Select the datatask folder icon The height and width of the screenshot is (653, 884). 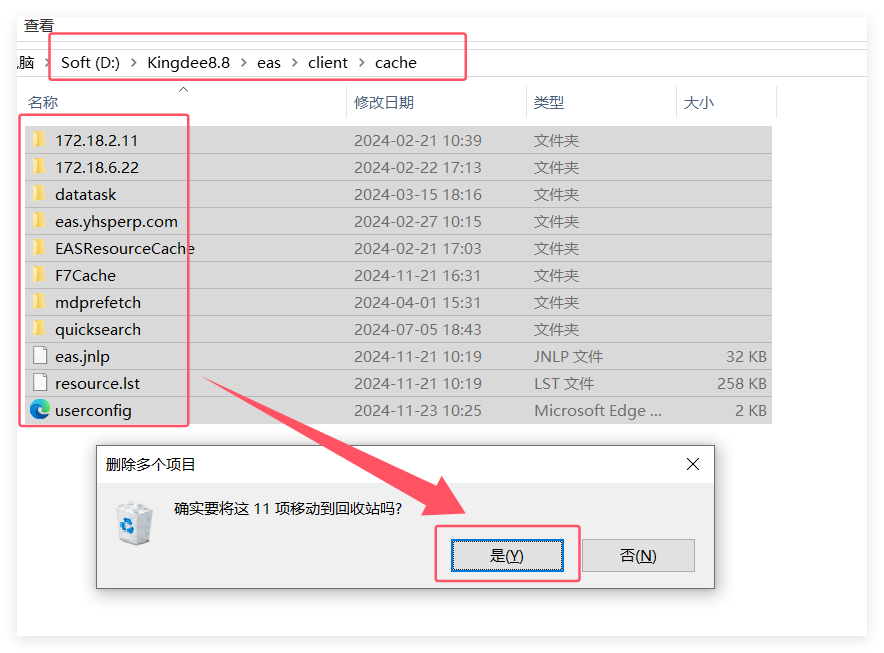pos(39,193)
